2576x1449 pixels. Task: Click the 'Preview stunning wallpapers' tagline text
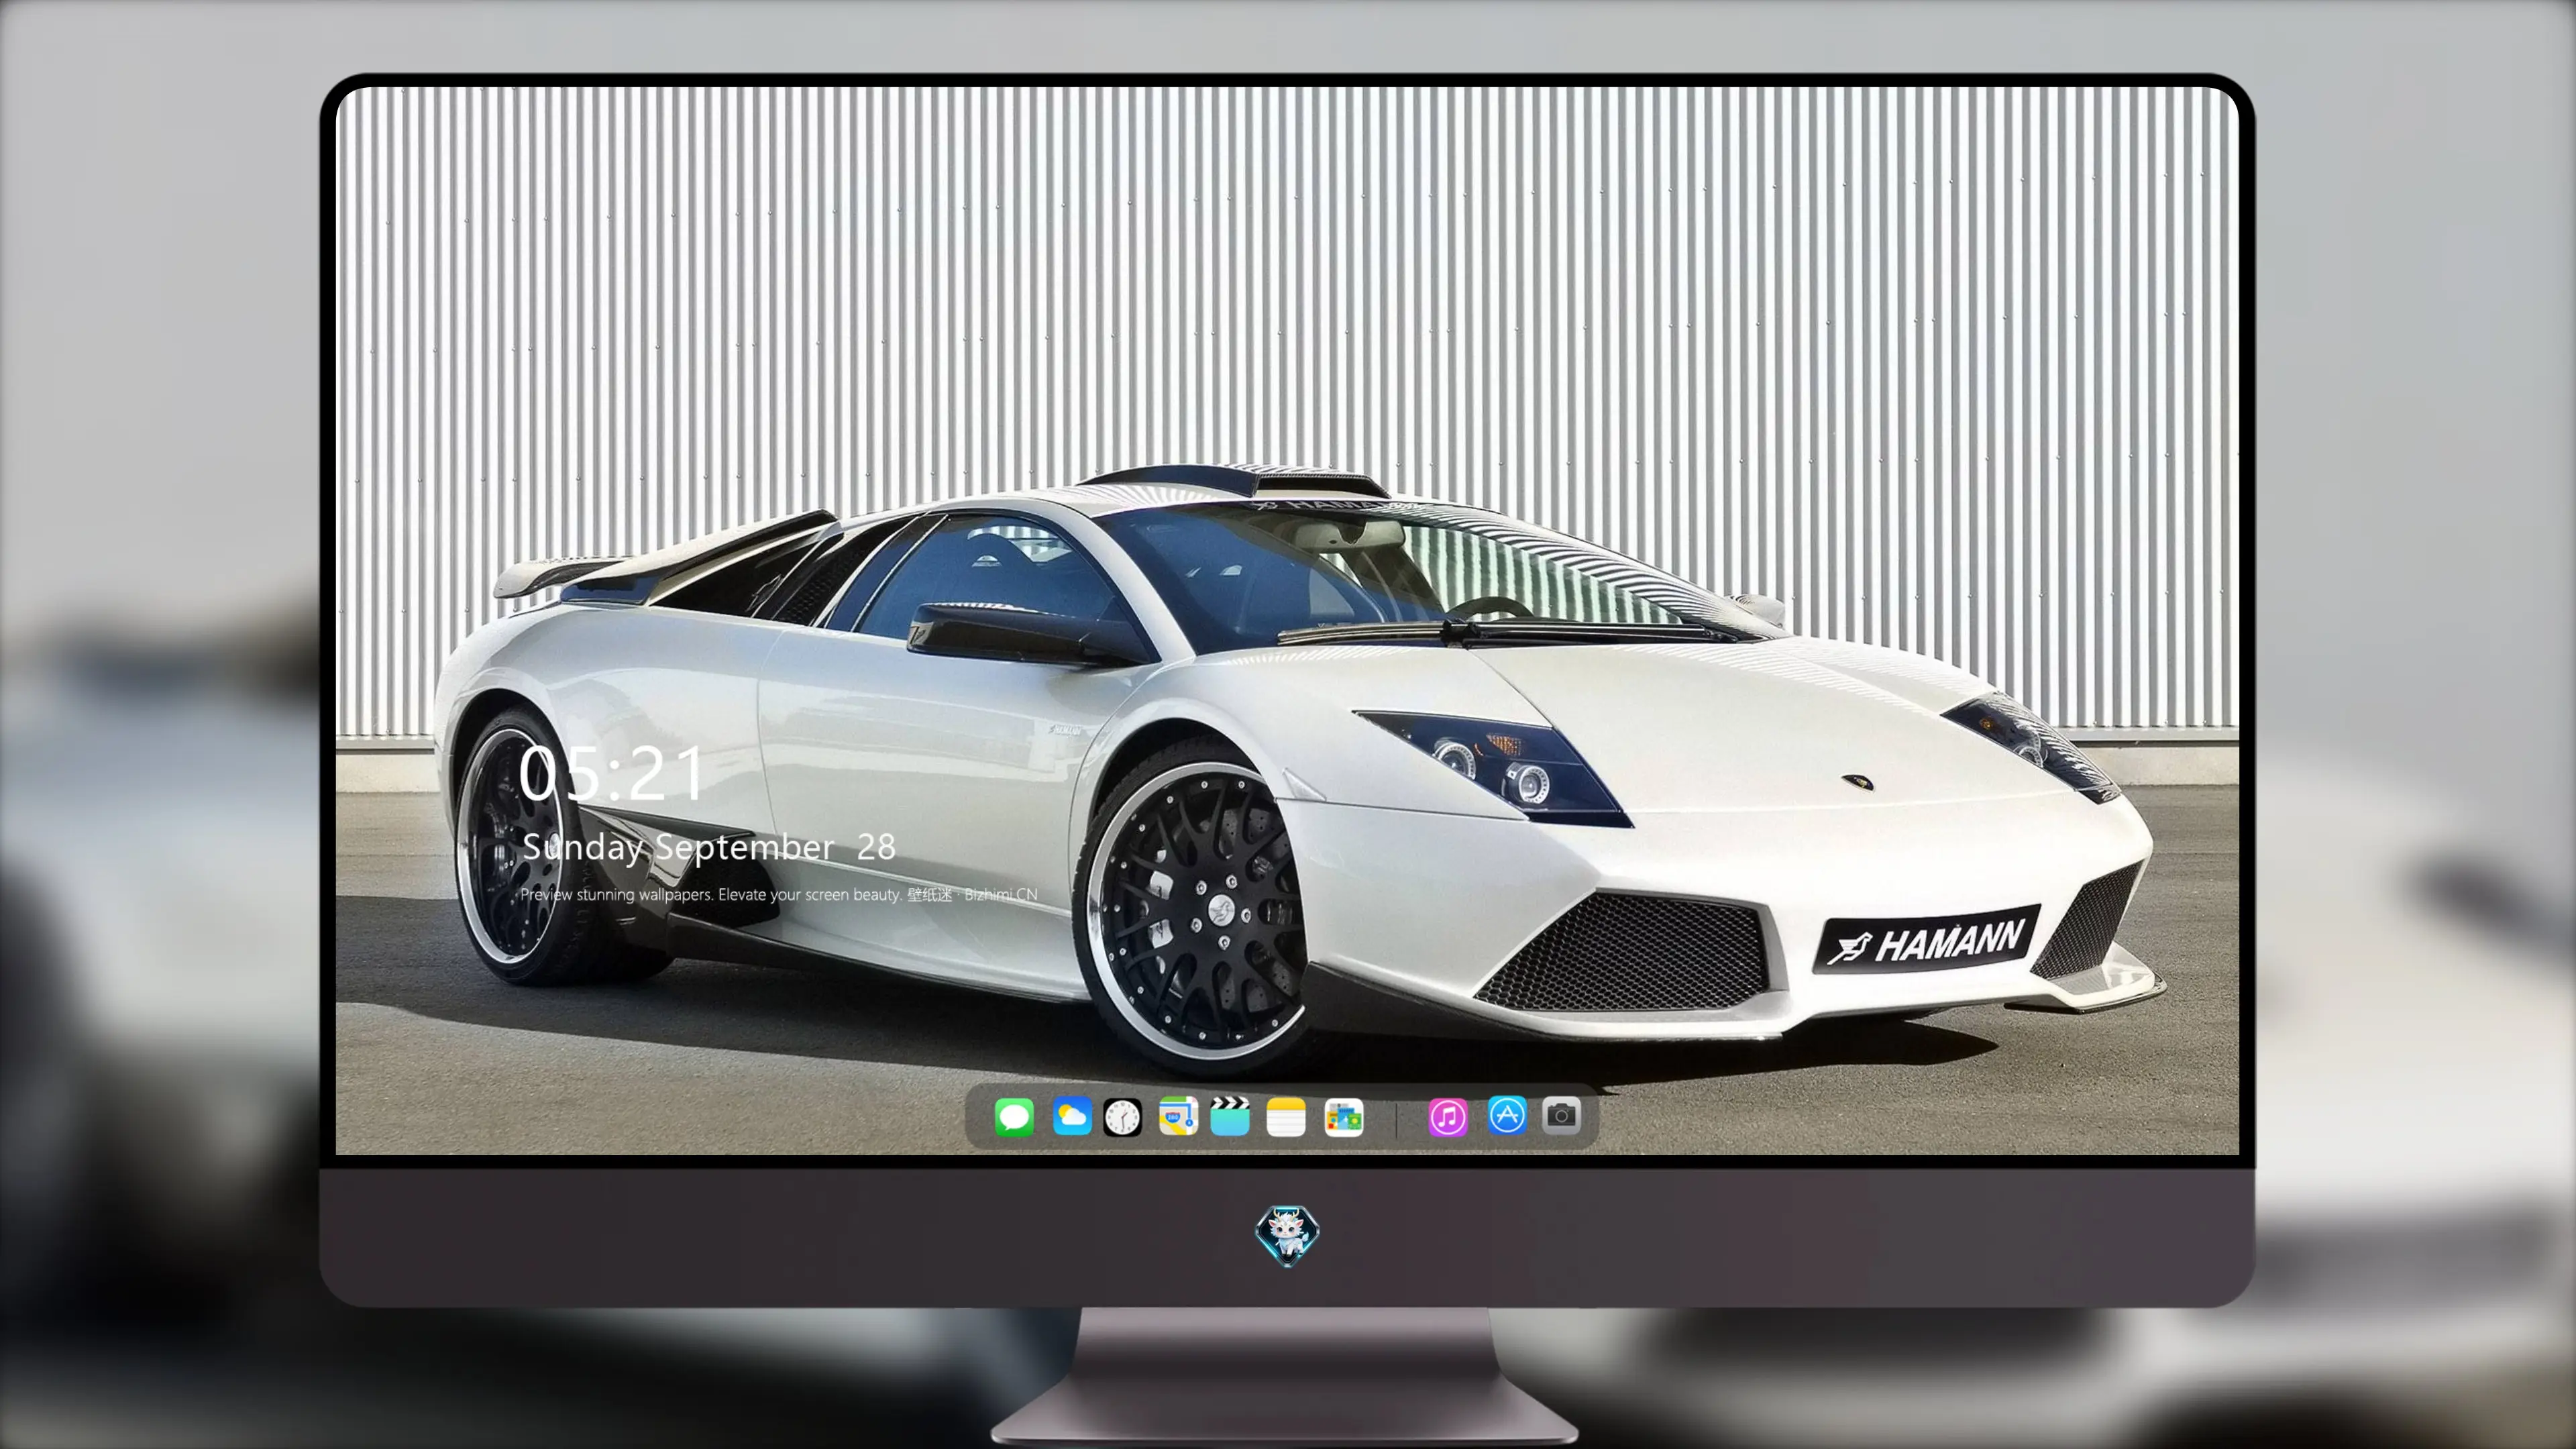coord(779,894)
